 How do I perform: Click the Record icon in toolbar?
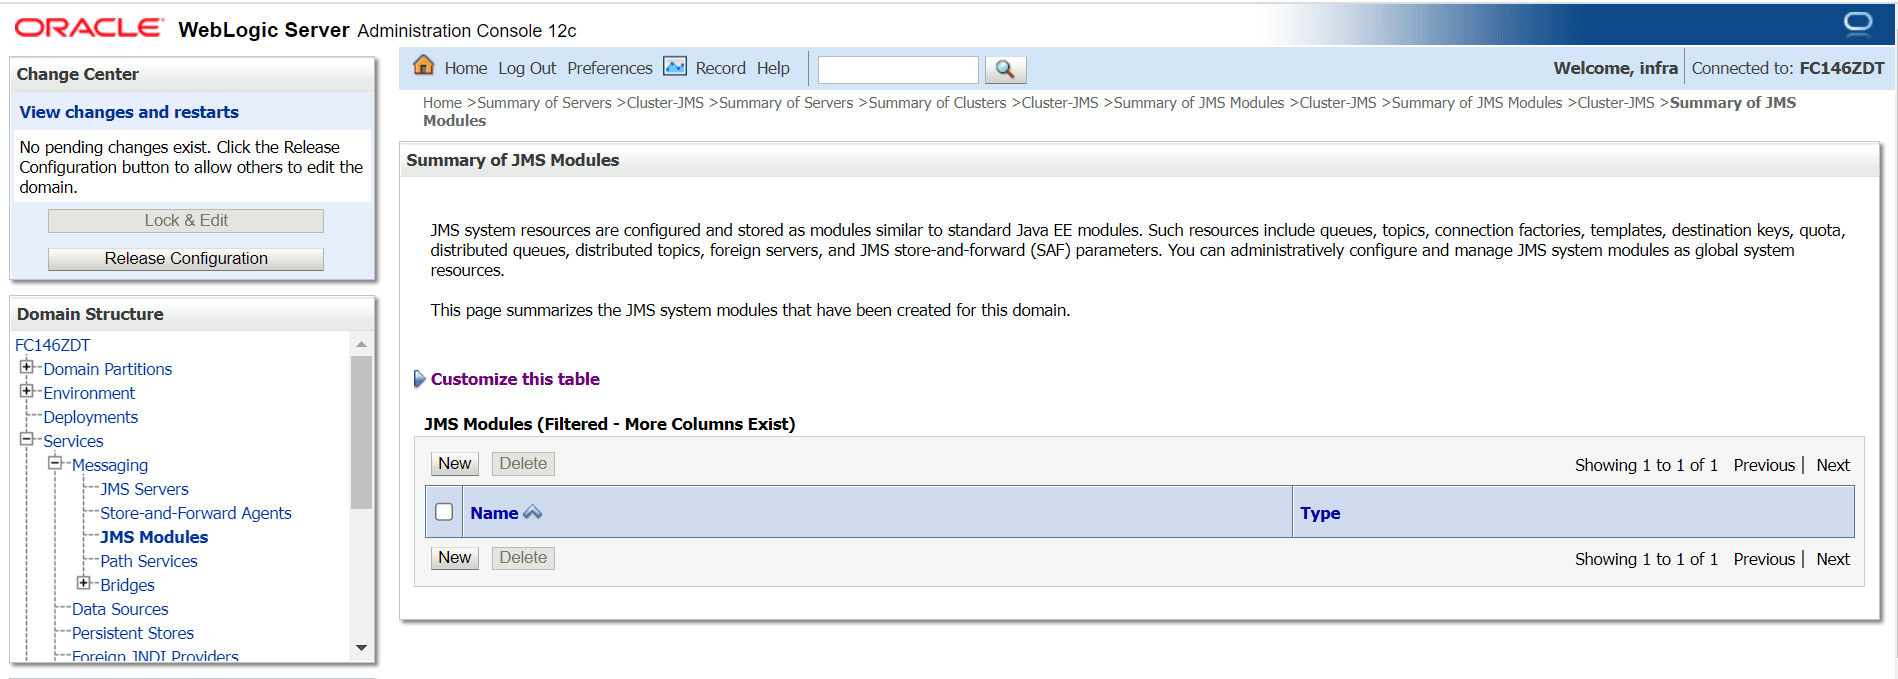[x=675, y=67]
